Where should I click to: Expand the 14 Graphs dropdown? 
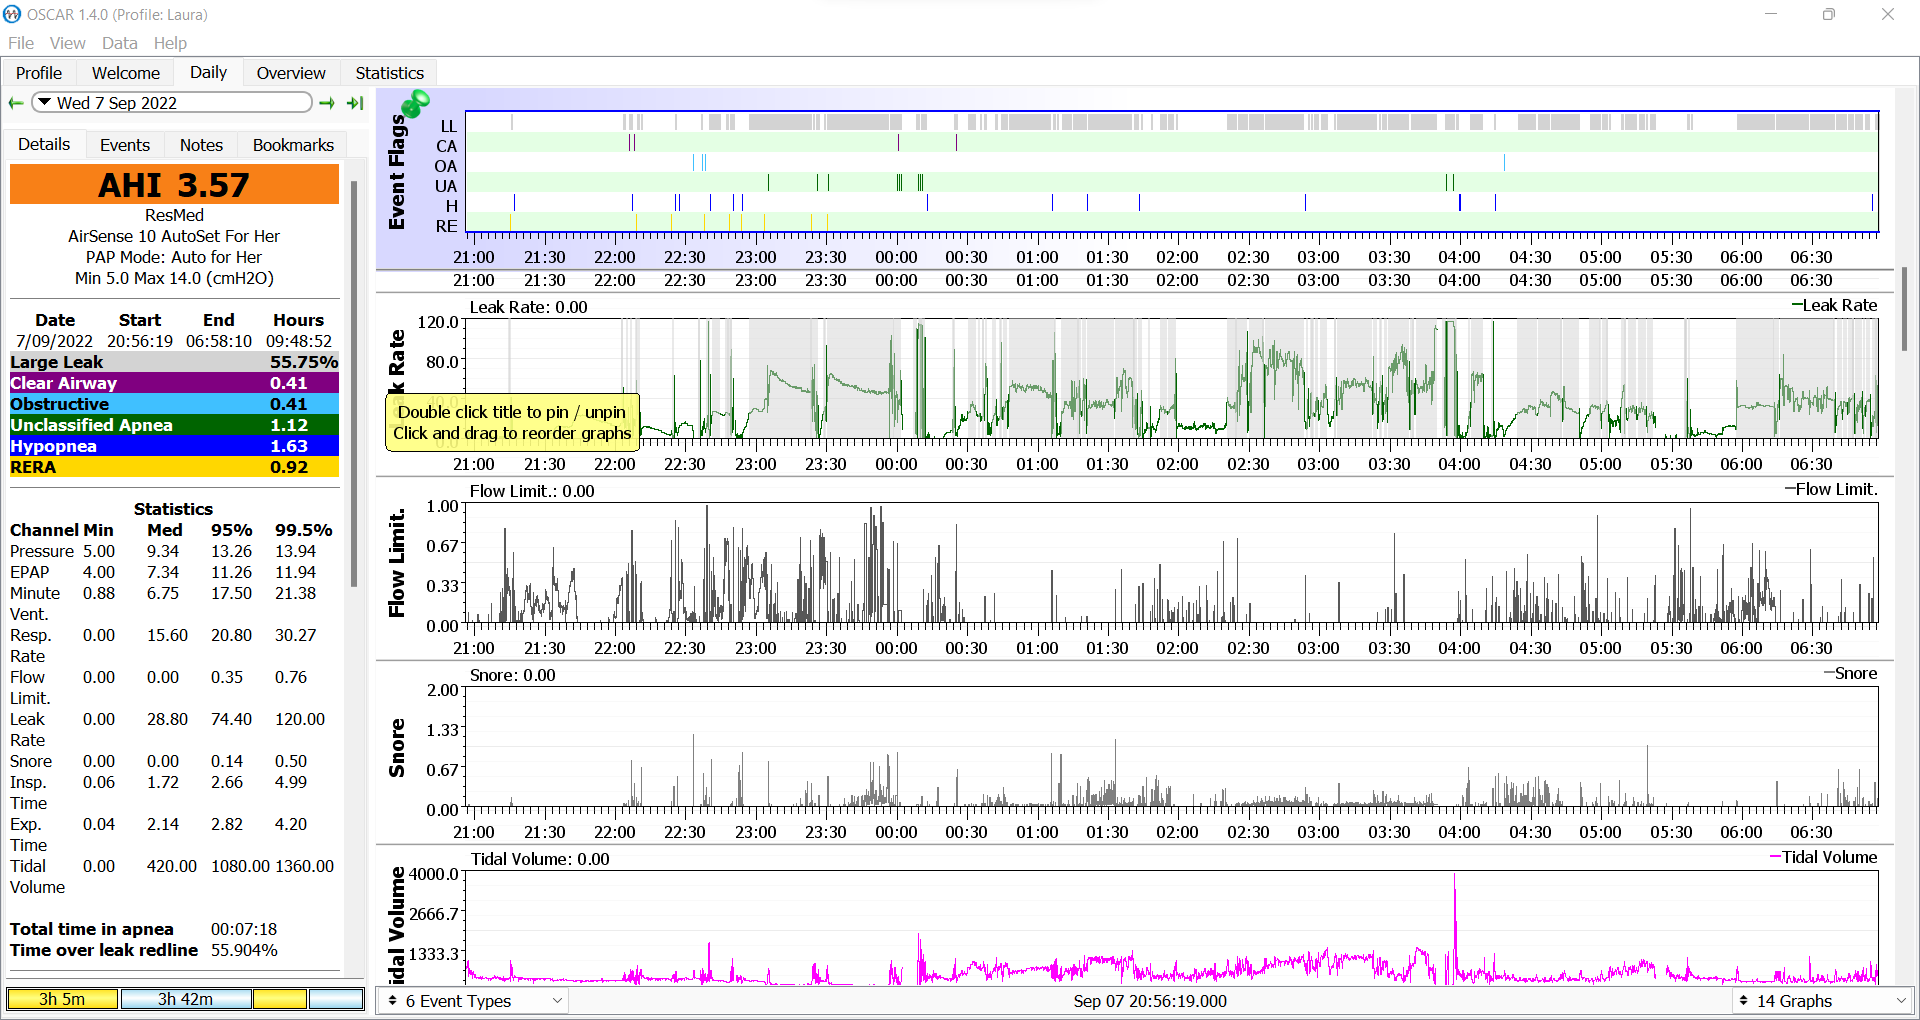(1822, 1001)
